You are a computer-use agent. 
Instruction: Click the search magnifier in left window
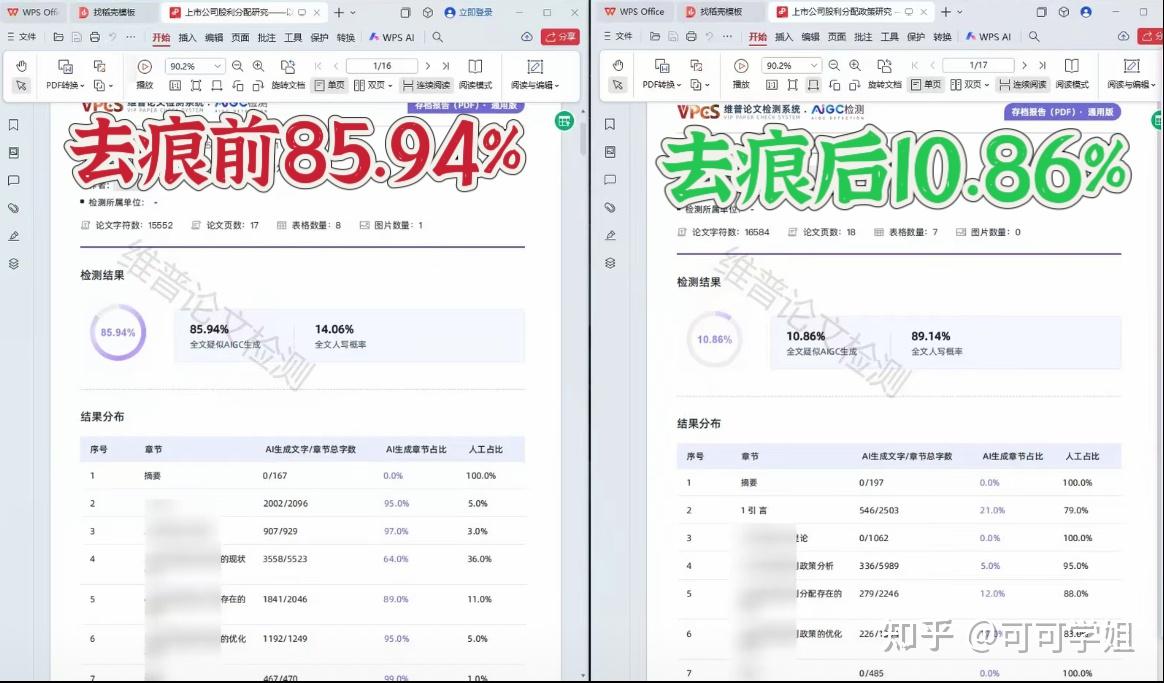(x=438, y=37)
